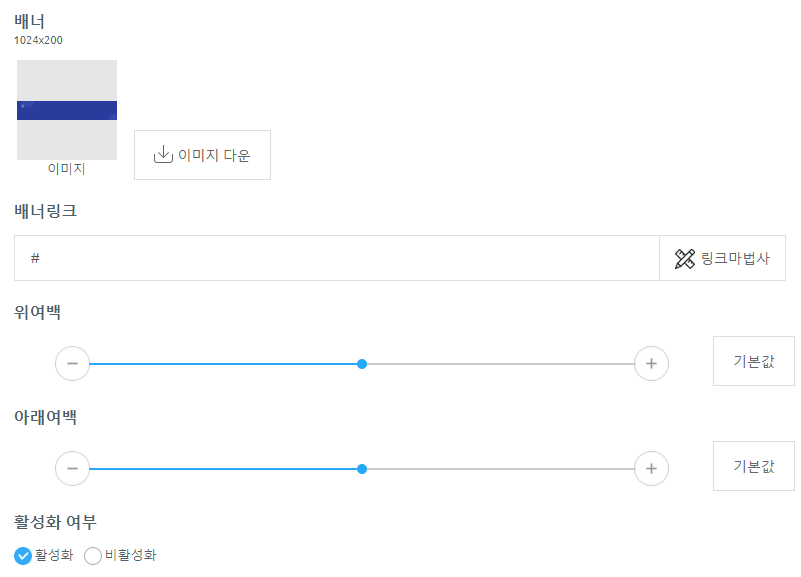Screen dimensions: 801x577
Task: Decrease 위여백 with the minus button
Action: [73, 364]
